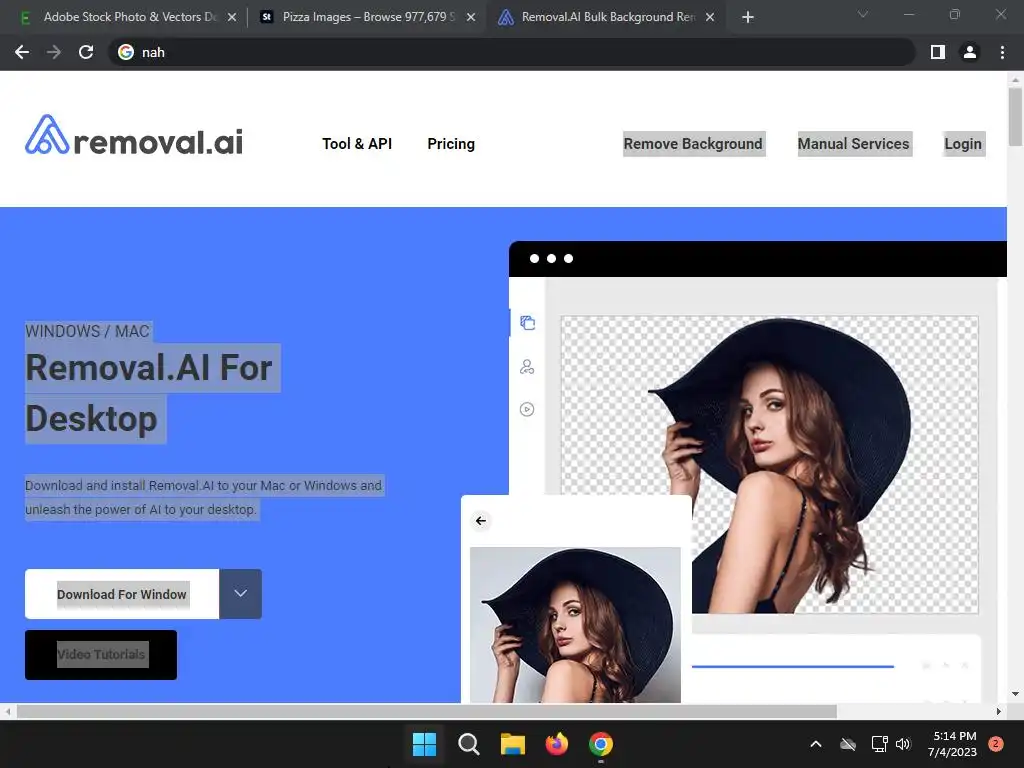Open tab search chevron in title bar
1024x768 pixels.
pos(863,14)
